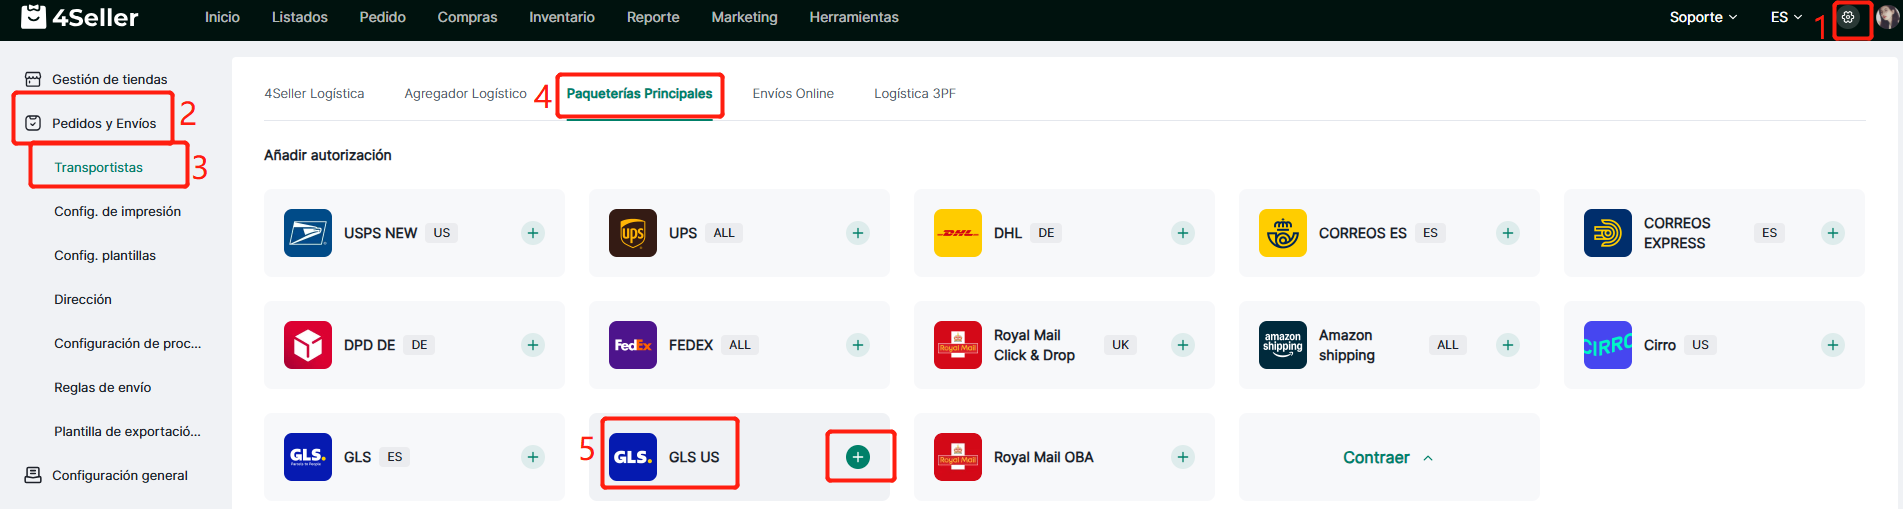This screenshot has height=509, width=1903.
Task: Click the Amazon shipping logo
Action: click(1283, 345)
